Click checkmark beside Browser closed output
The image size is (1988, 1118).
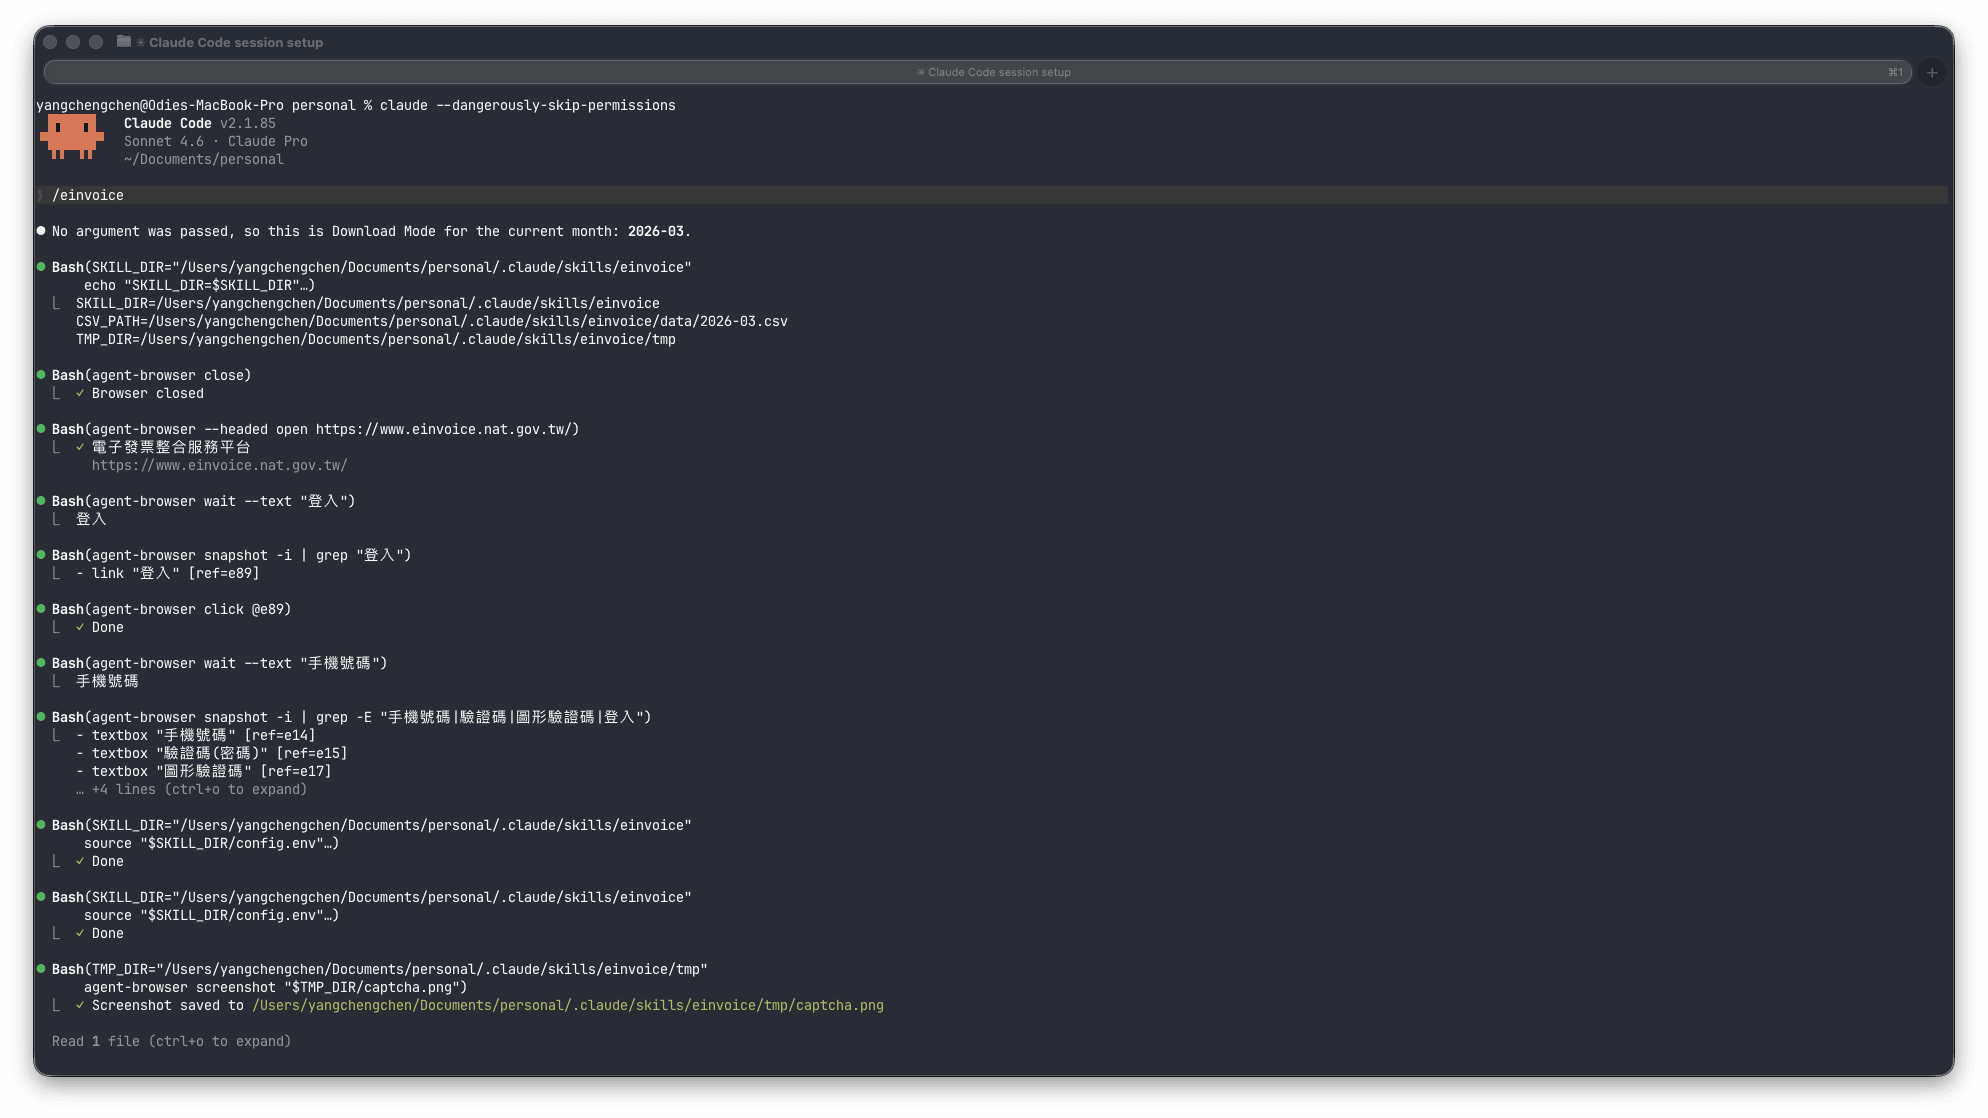80,393
